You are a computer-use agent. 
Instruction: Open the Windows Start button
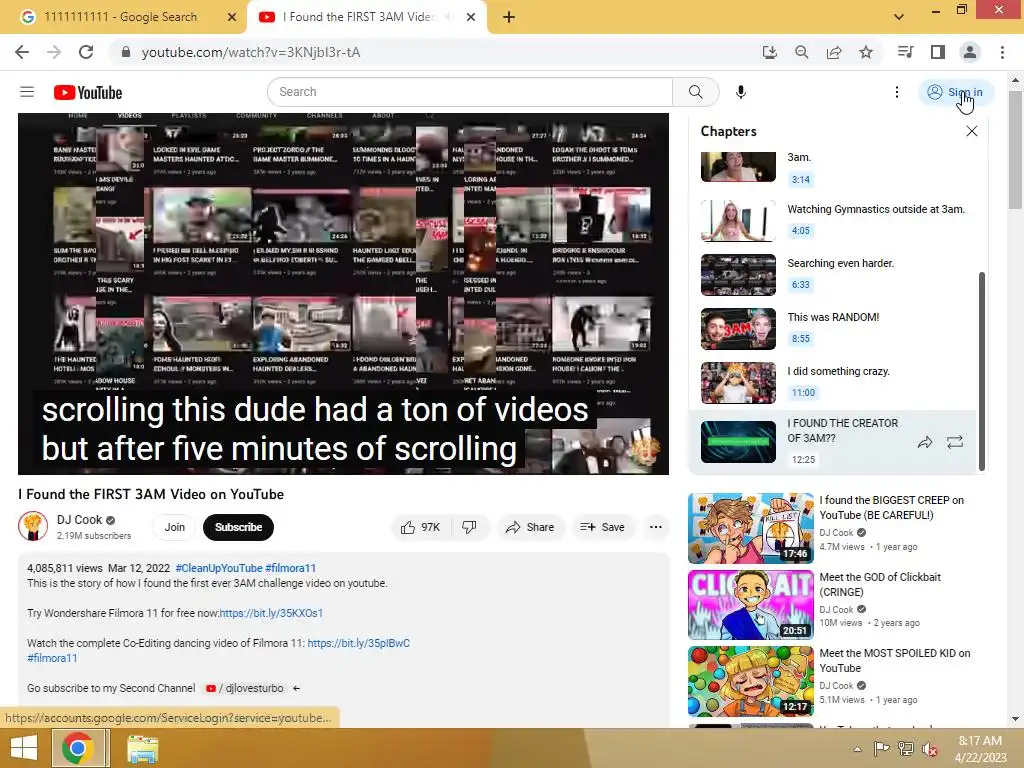point(24,748)
